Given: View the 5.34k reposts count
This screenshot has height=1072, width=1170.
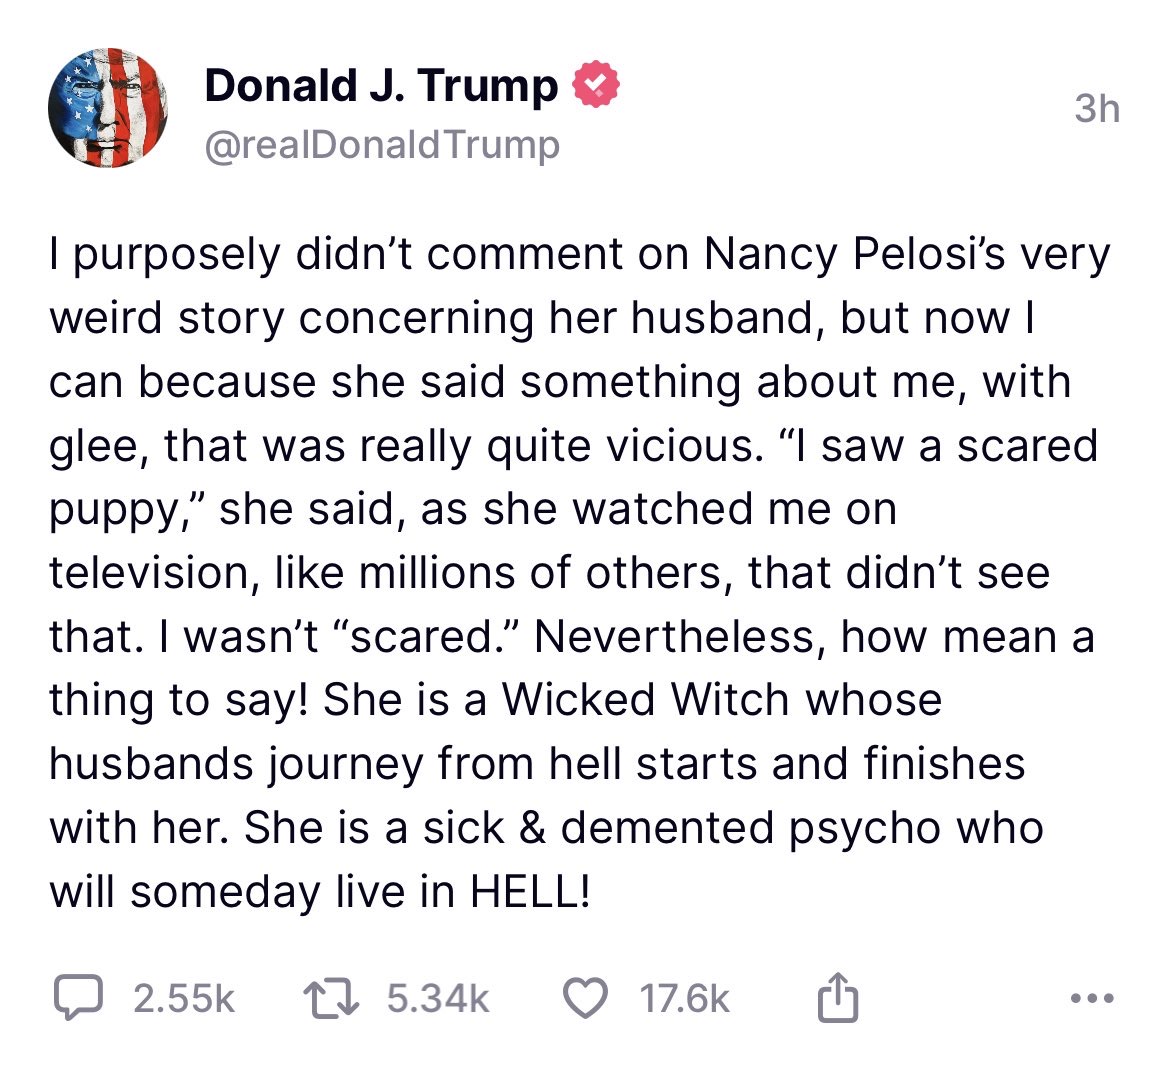Looking at the screenshot, I should (x=437, y=999).
